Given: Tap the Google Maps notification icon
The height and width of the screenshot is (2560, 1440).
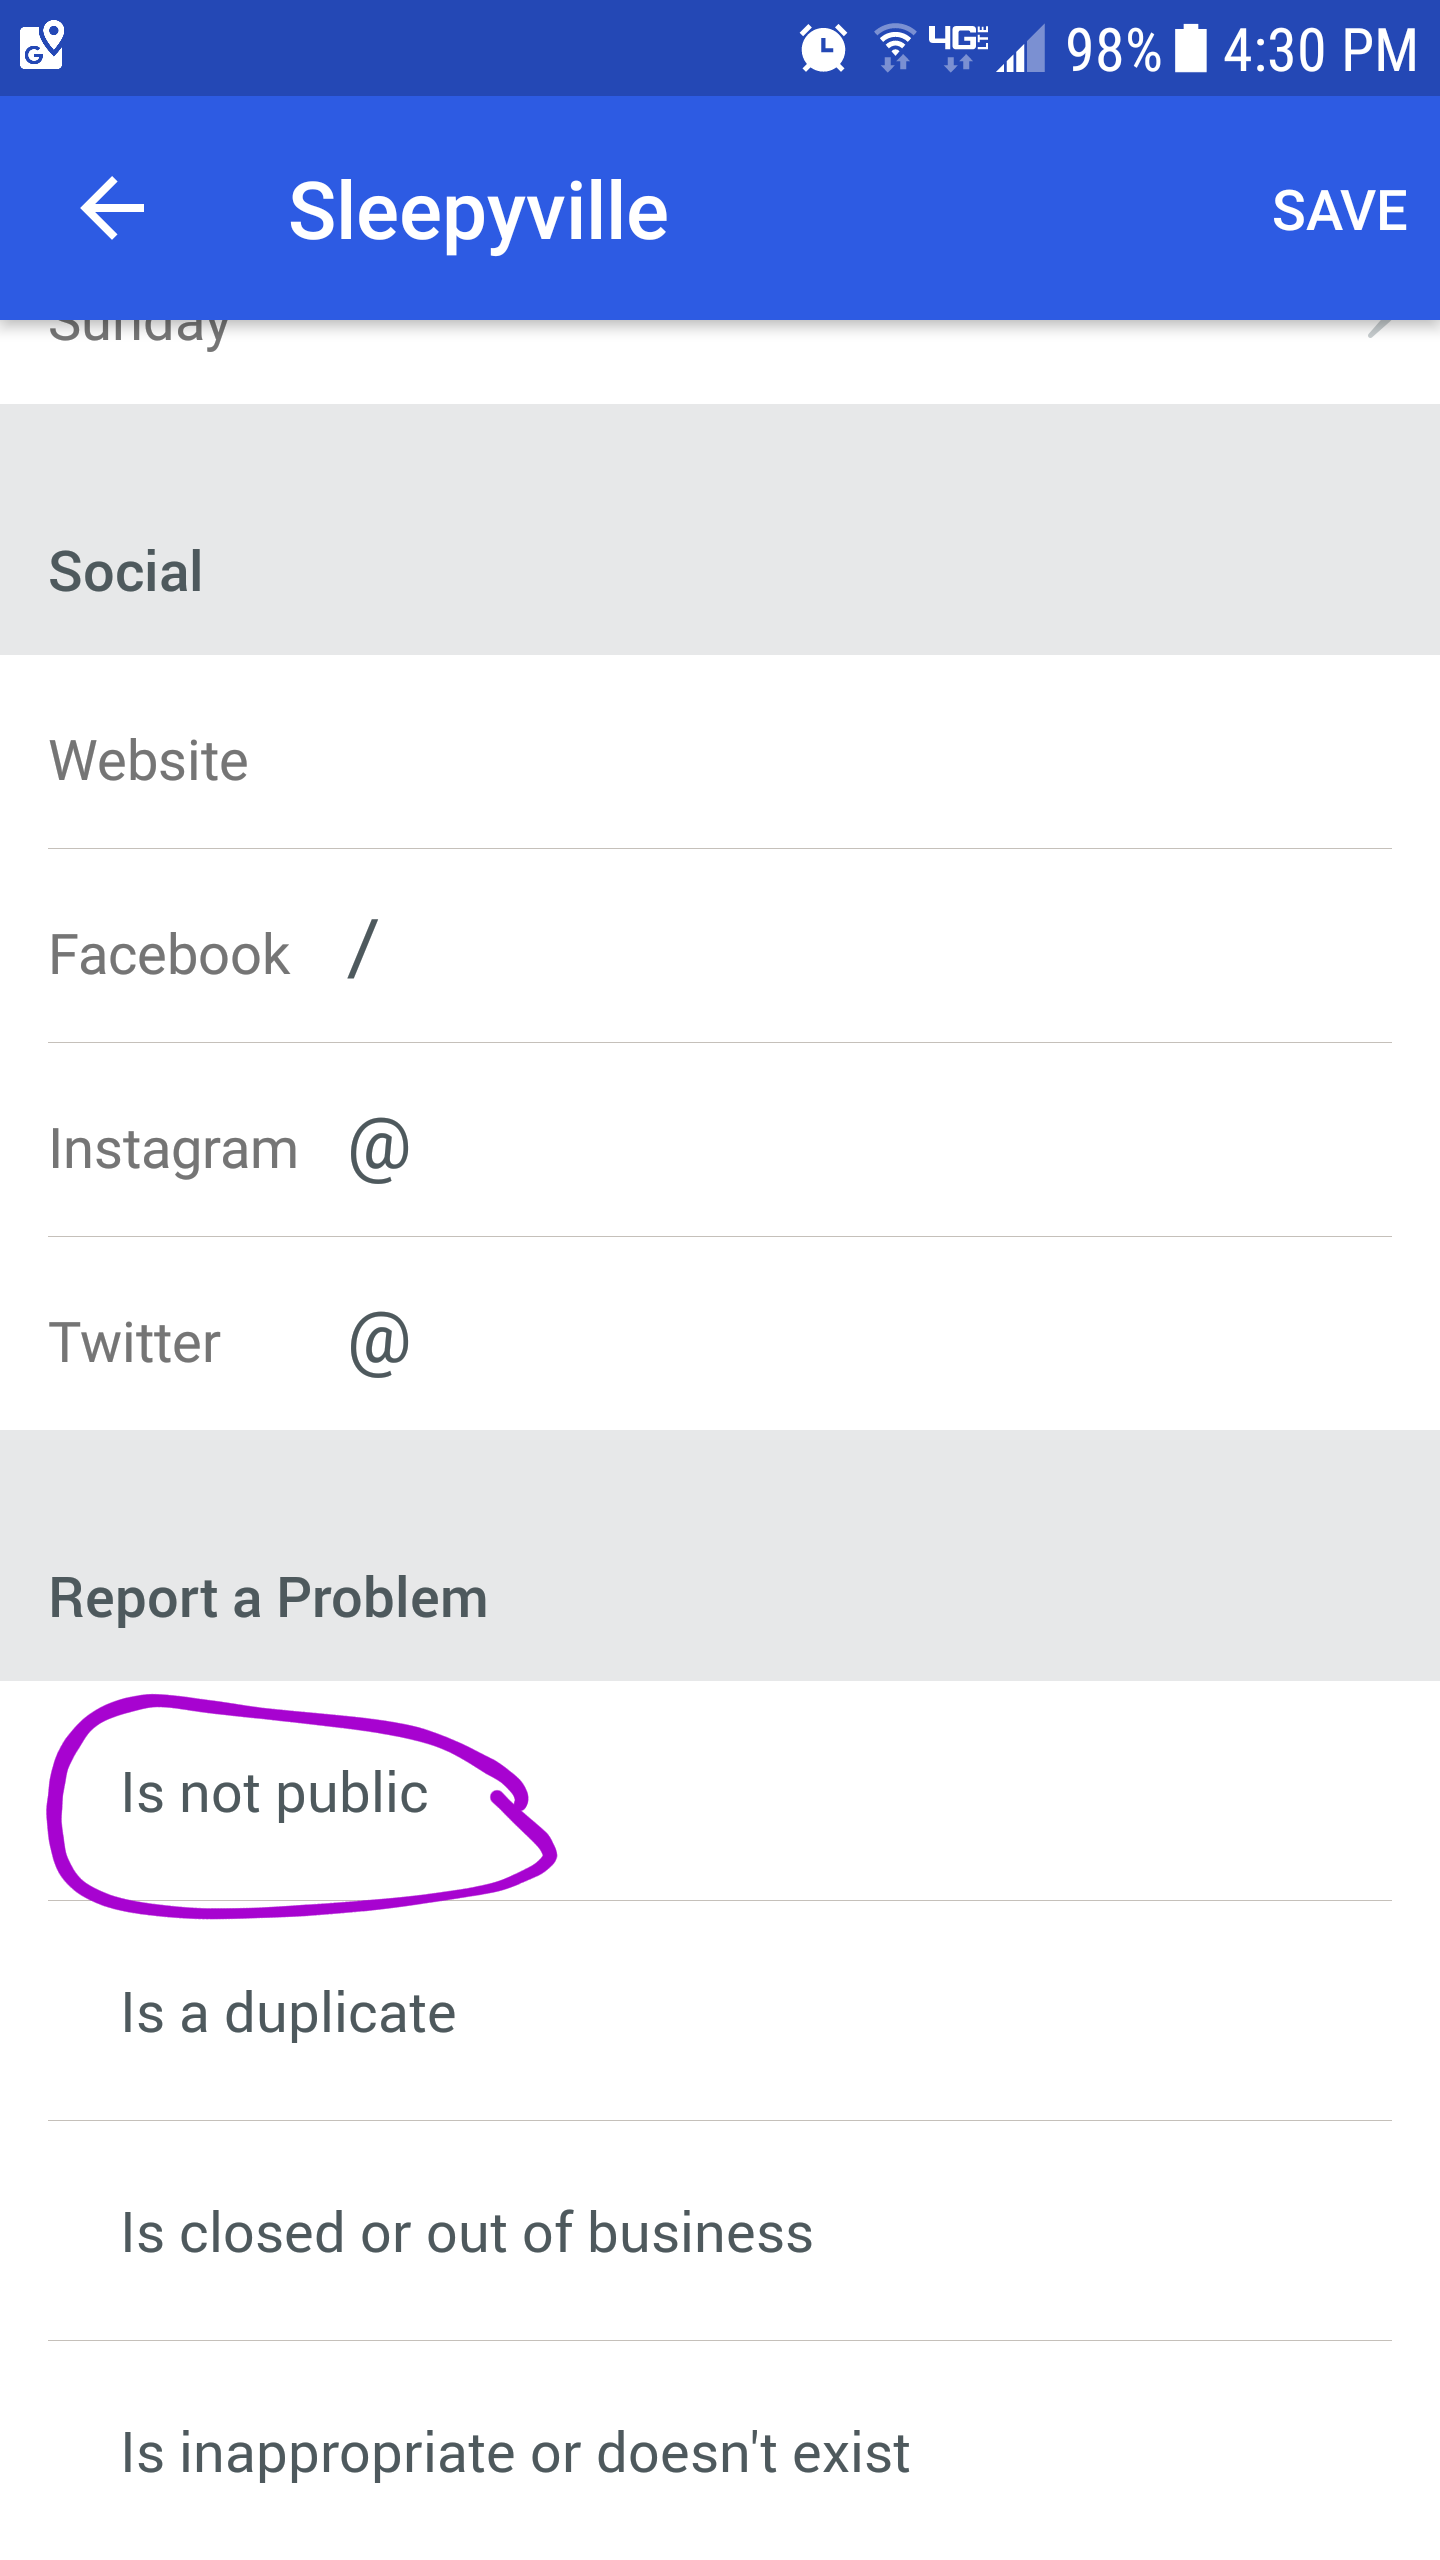Looking at the screenshot, I should [42, 46].
